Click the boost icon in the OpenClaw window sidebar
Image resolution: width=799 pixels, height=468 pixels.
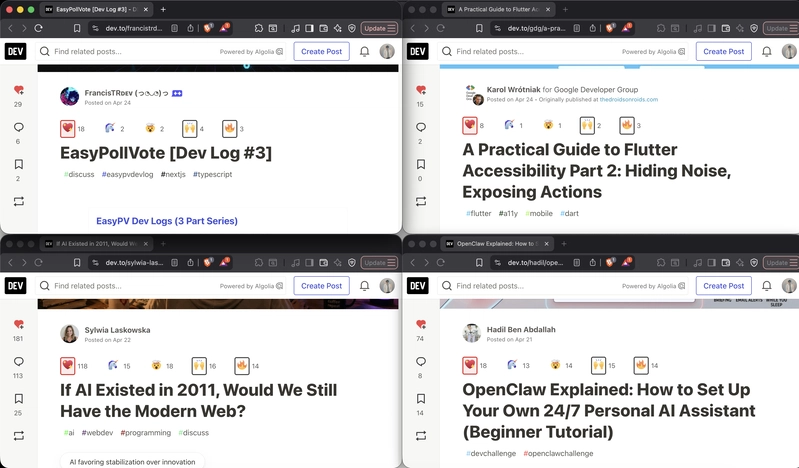pyautogui.click(x=421, y=436)
